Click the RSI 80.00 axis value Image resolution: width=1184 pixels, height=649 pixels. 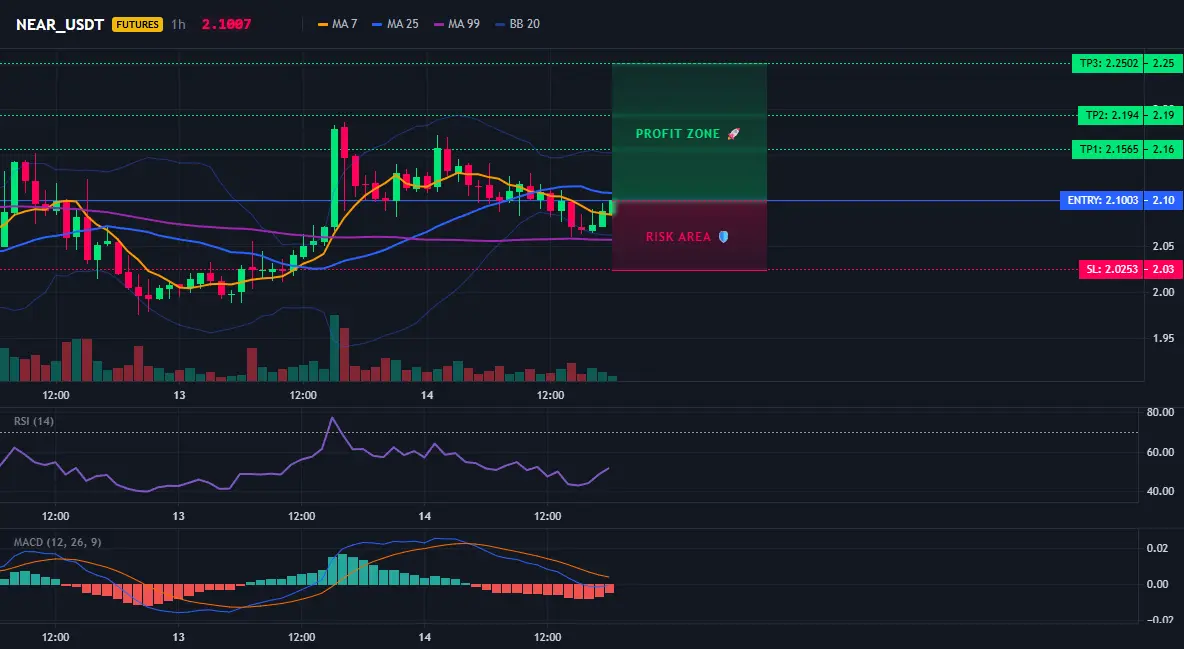pos(1160,413)
